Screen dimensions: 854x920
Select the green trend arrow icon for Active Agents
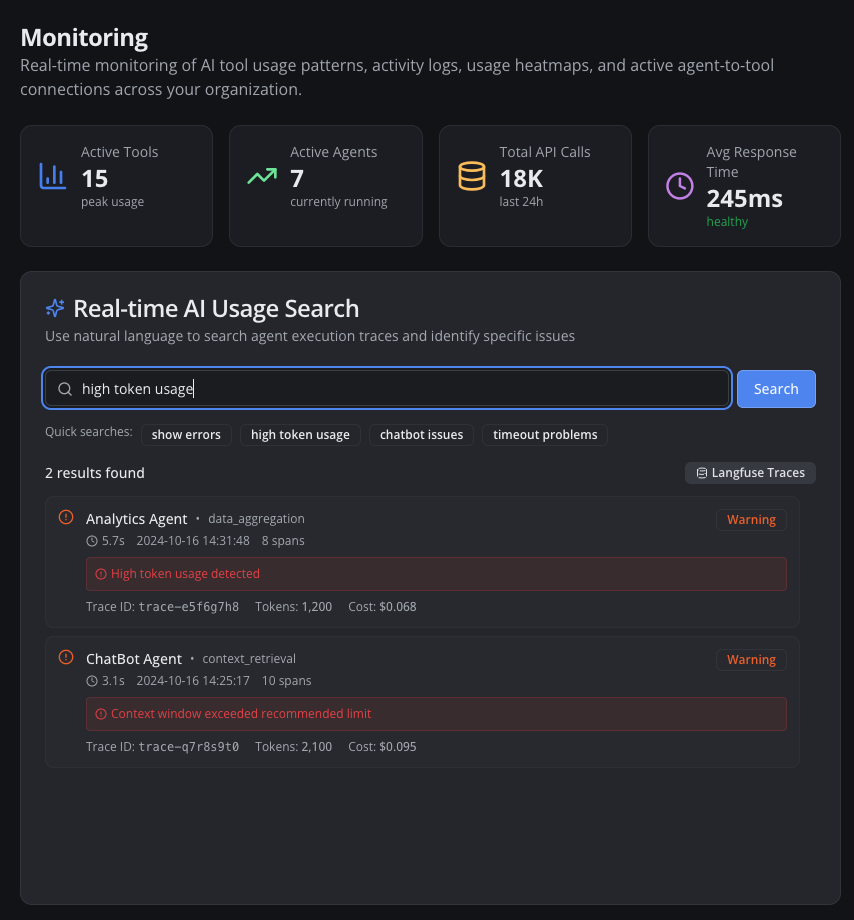pyautogui.click(x=262, y=176)
